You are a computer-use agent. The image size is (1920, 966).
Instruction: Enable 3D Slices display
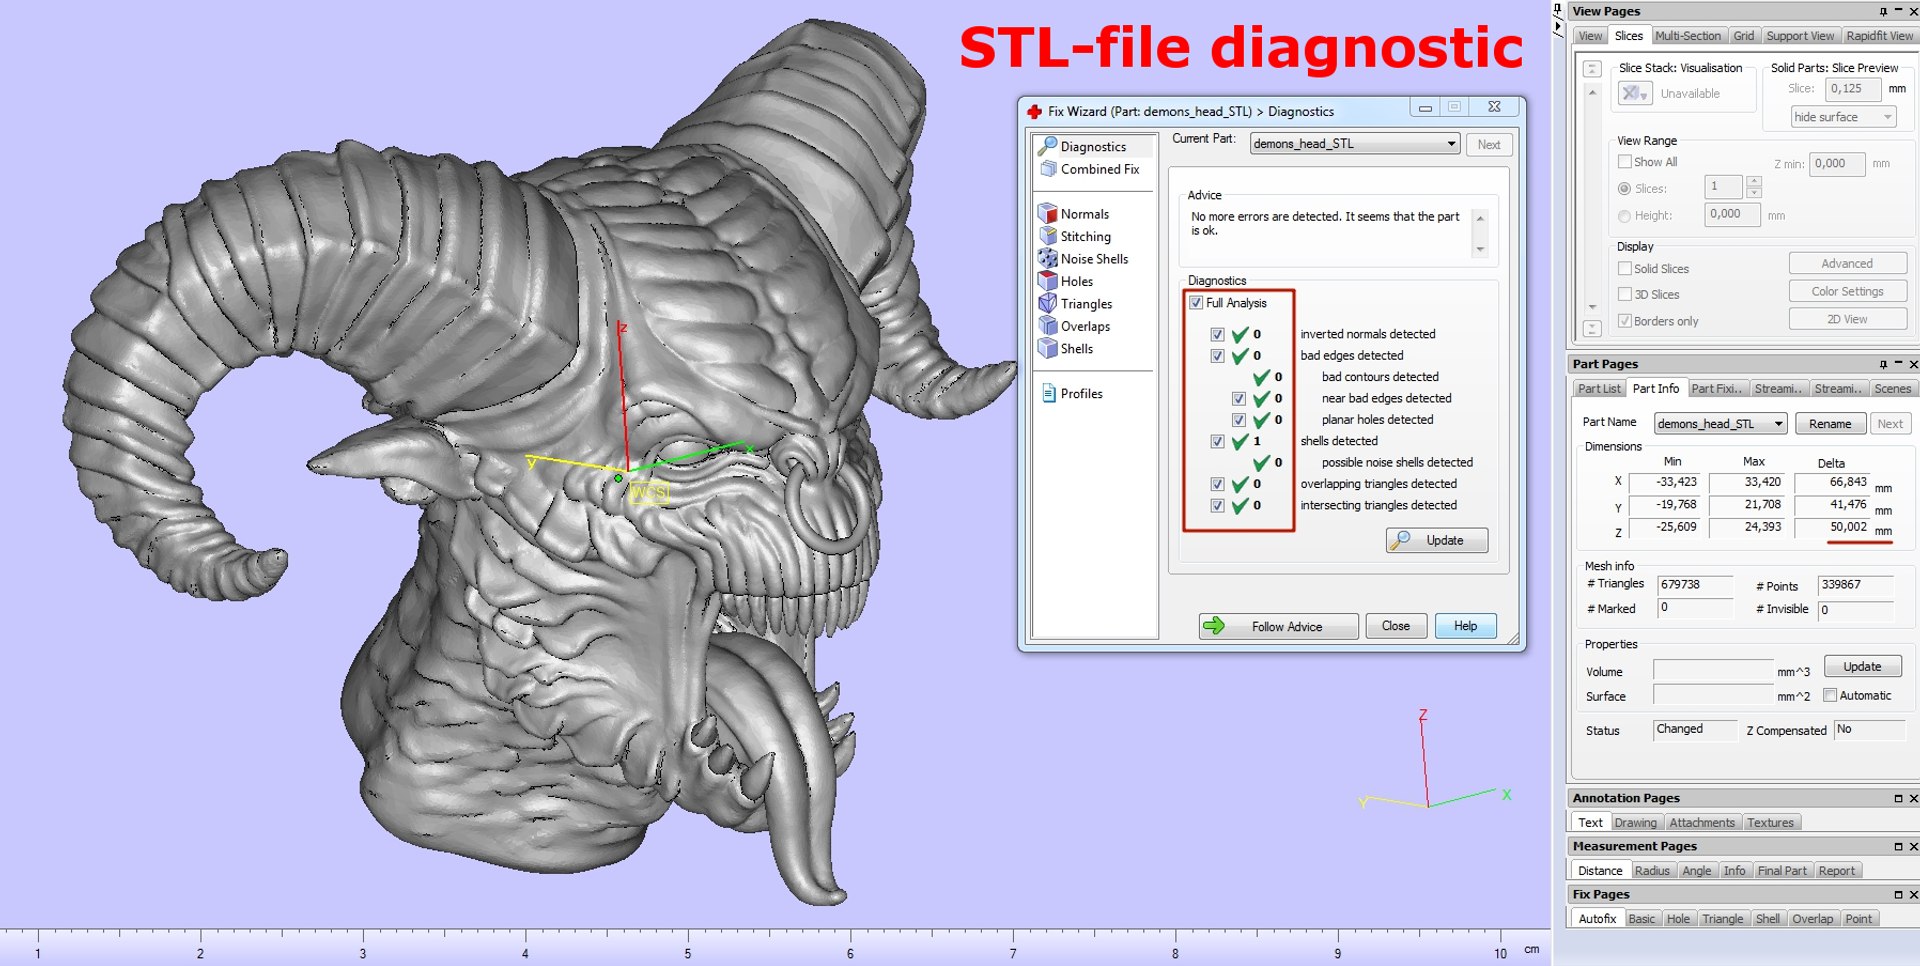coord(1625,294)
